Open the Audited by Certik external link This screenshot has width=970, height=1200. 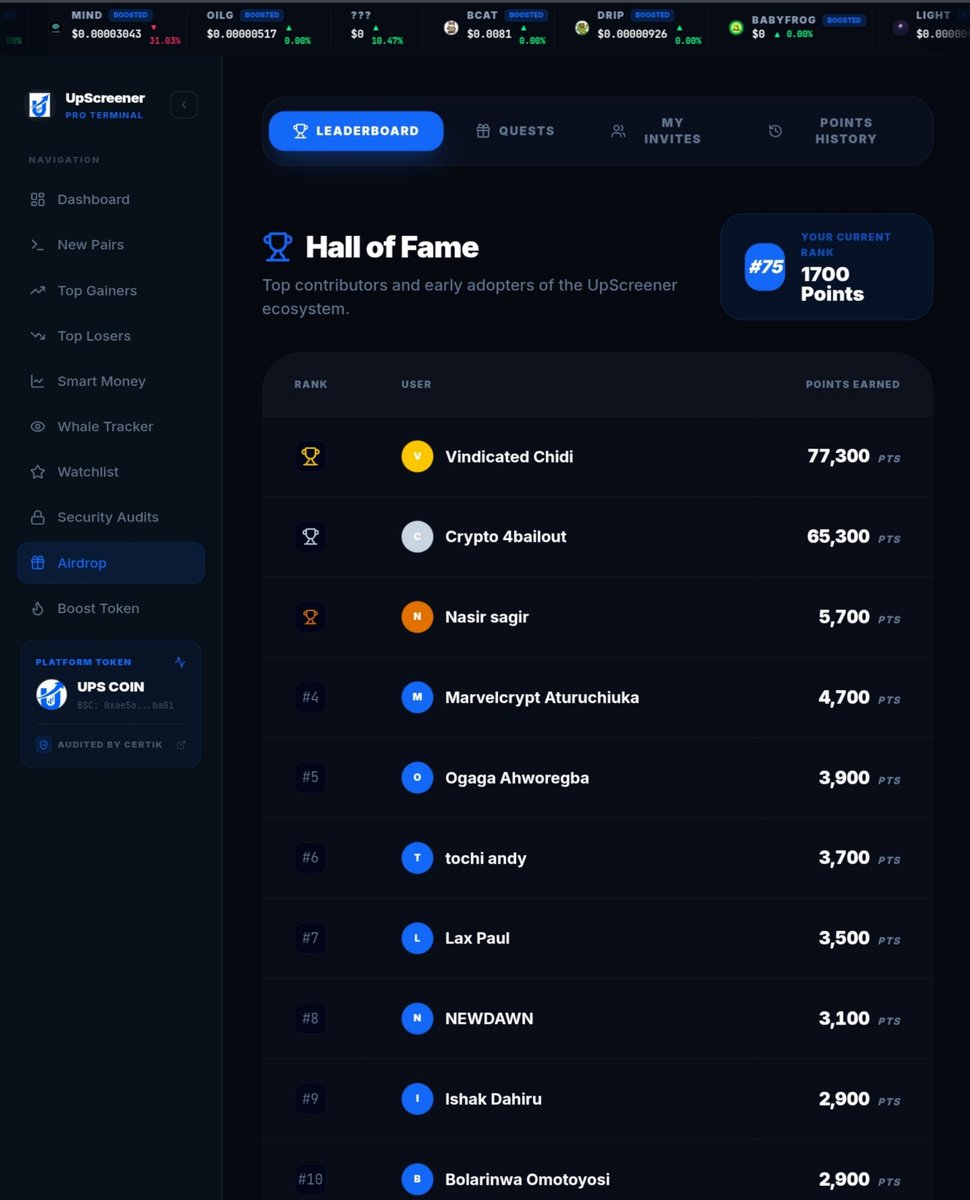pos(181,745)
